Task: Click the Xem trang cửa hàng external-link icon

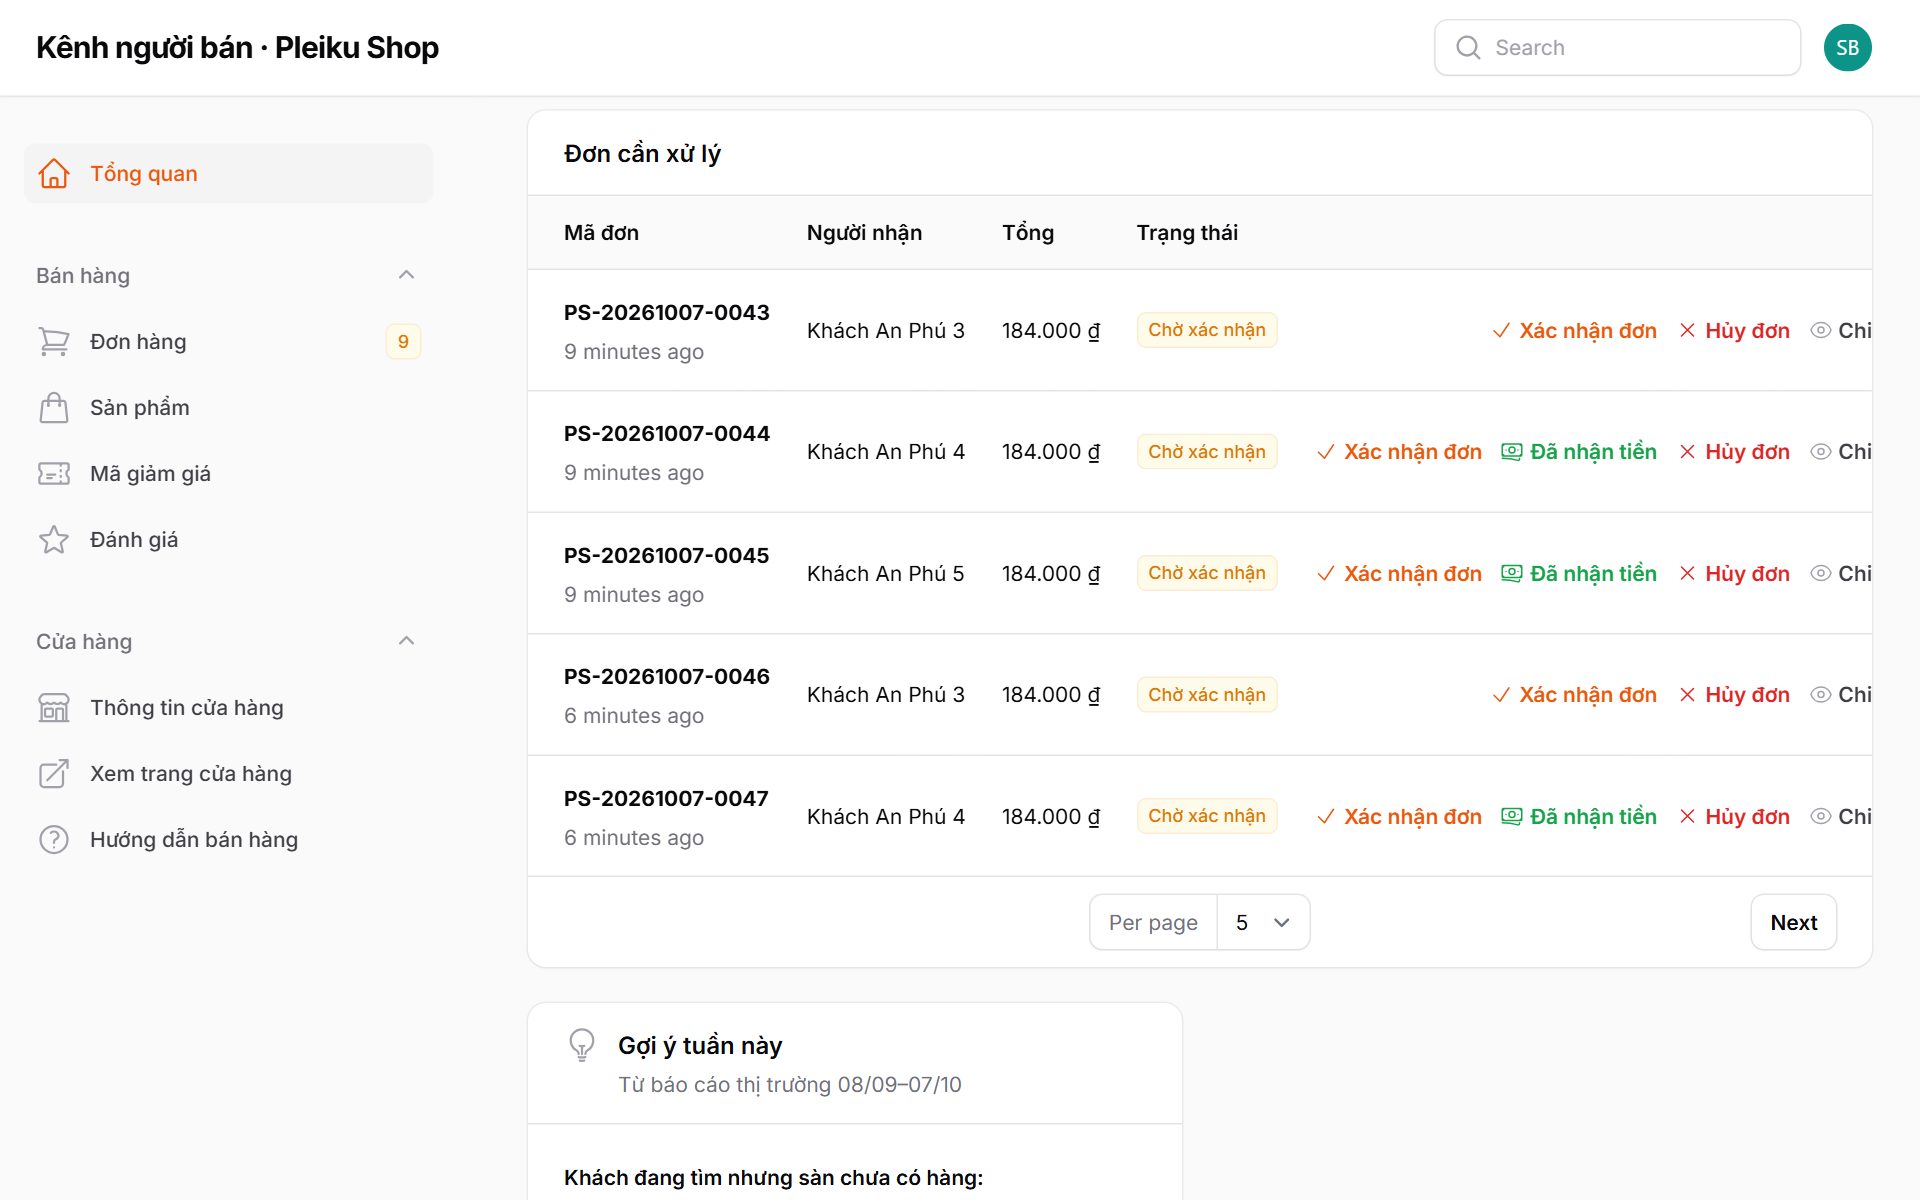Action: pyautogui.click(x=54, y=773)
